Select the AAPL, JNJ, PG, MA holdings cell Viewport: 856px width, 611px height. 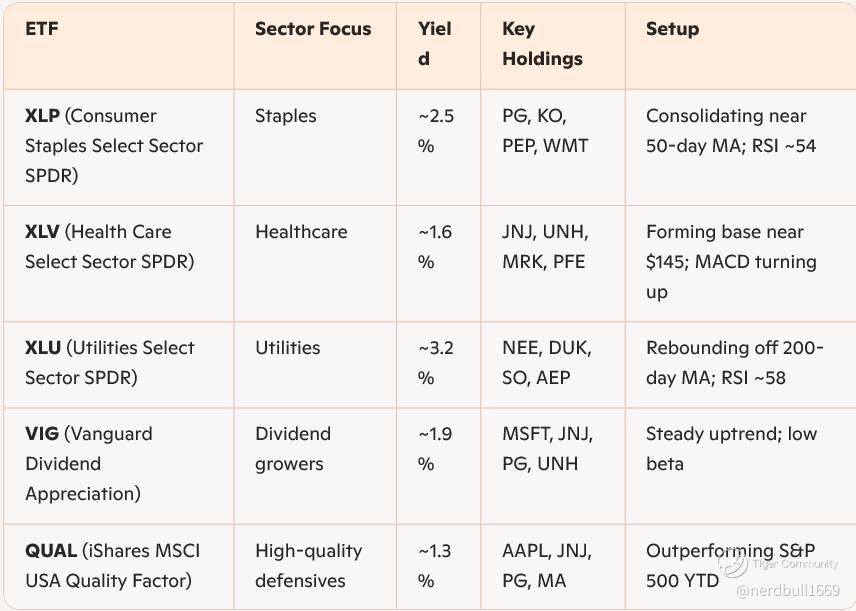coord(546,565)
